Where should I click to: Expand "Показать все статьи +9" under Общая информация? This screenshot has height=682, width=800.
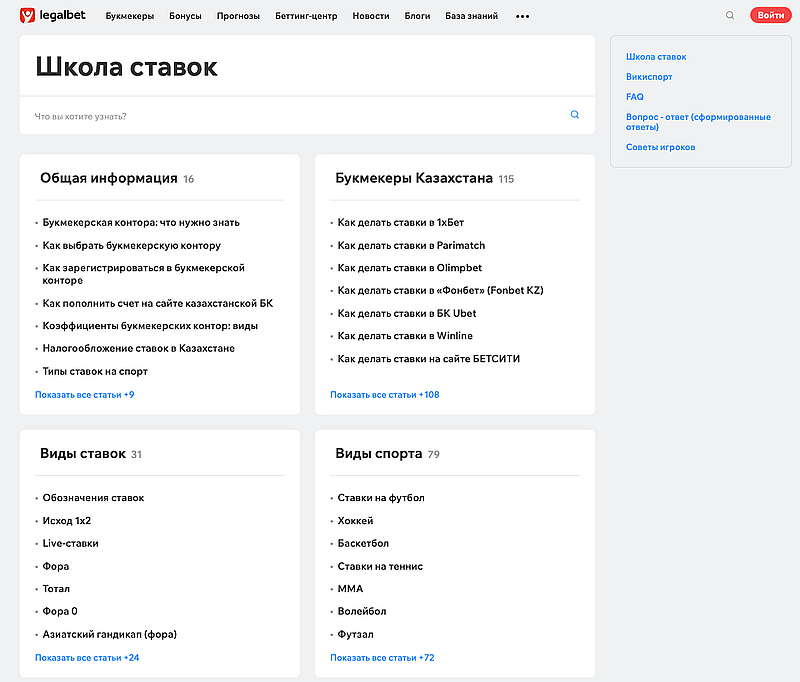pos(84,394)
